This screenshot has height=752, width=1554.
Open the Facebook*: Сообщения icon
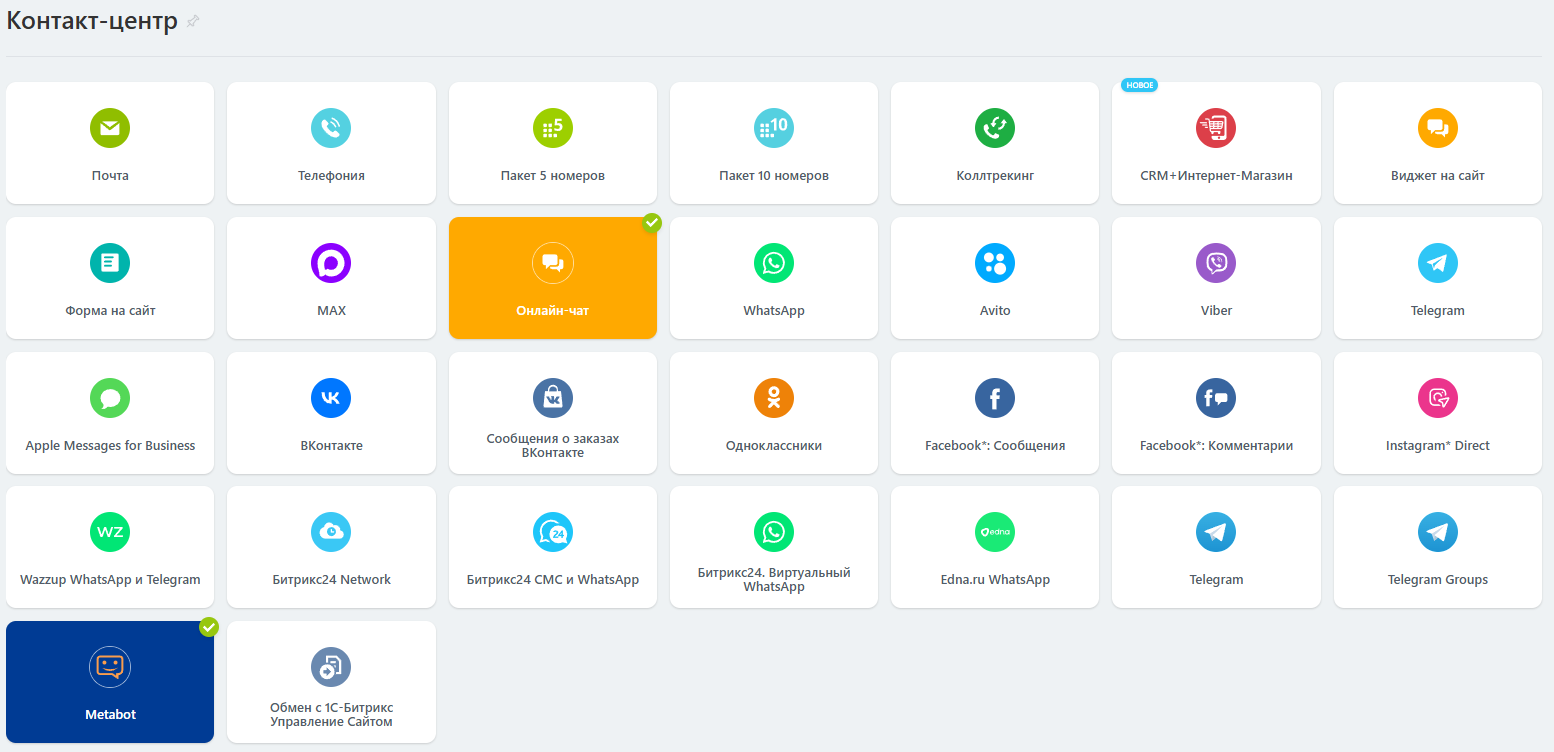pos(995,398)
